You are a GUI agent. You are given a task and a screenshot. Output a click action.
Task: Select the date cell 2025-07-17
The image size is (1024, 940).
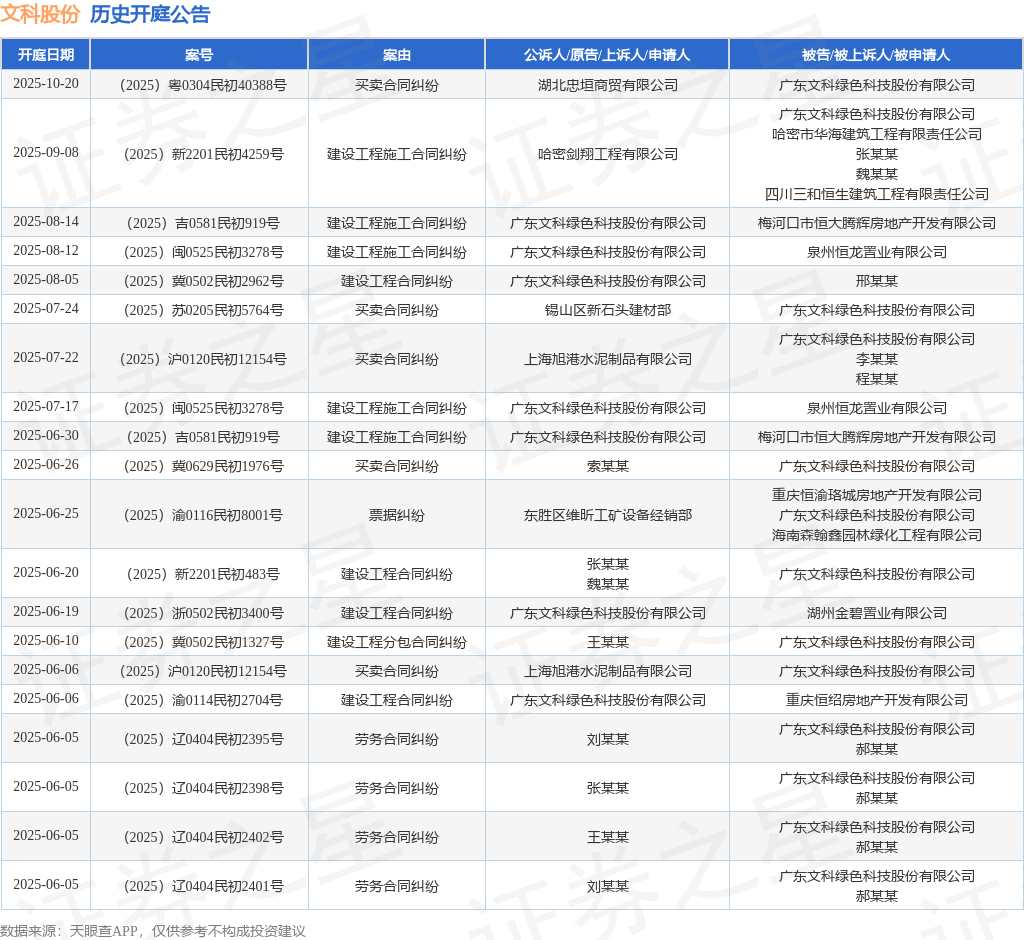coord(46,406)
